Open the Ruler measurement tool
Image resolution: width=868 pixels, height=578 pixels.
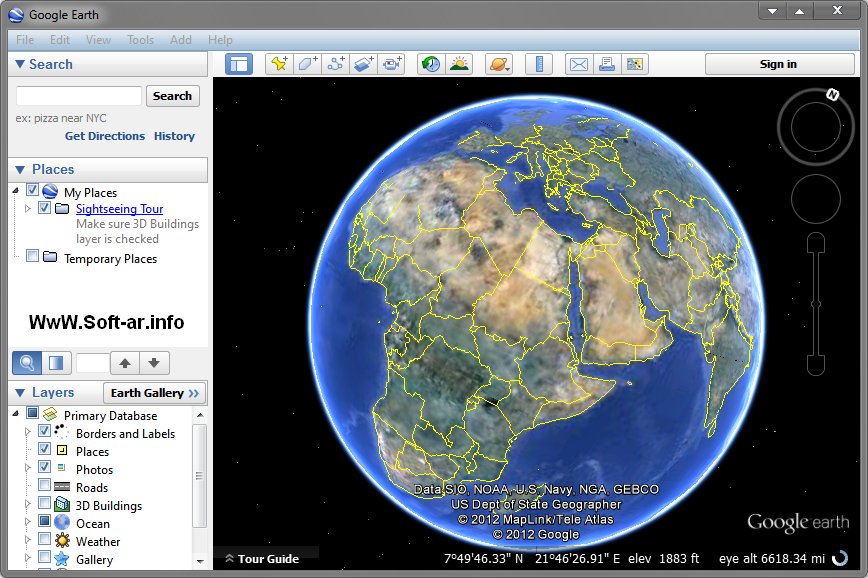click(x=538, y=63)
